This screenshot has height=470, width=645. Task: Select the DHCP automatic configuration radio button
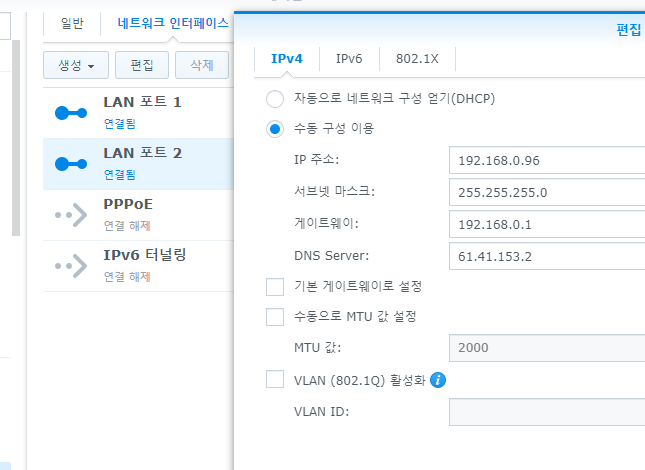pos(275,99)
